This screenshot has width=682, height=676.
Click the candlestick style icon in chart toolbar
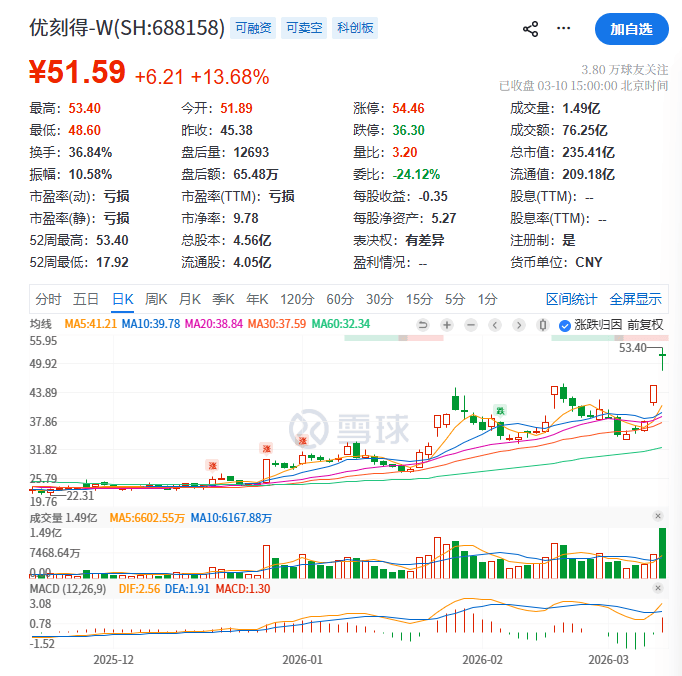point(543,325)
